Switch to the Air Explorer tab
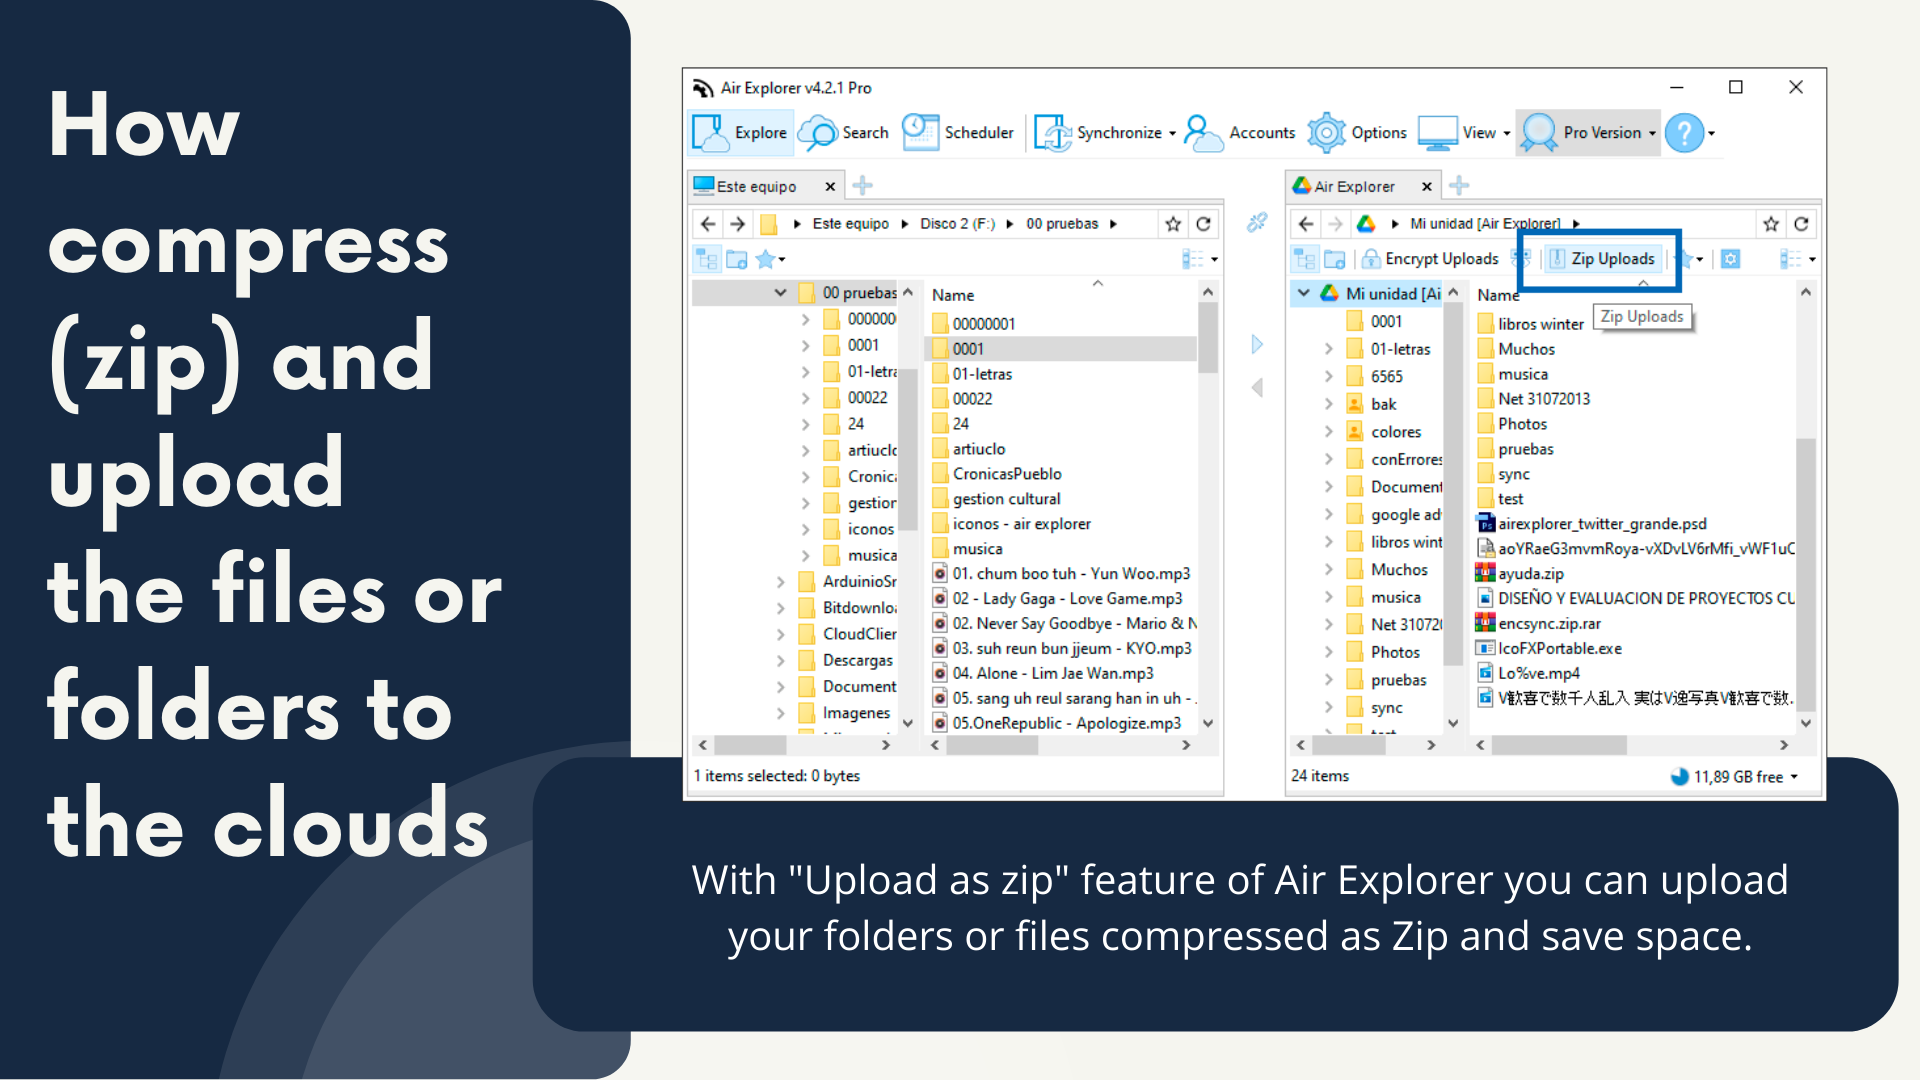 1355,185
